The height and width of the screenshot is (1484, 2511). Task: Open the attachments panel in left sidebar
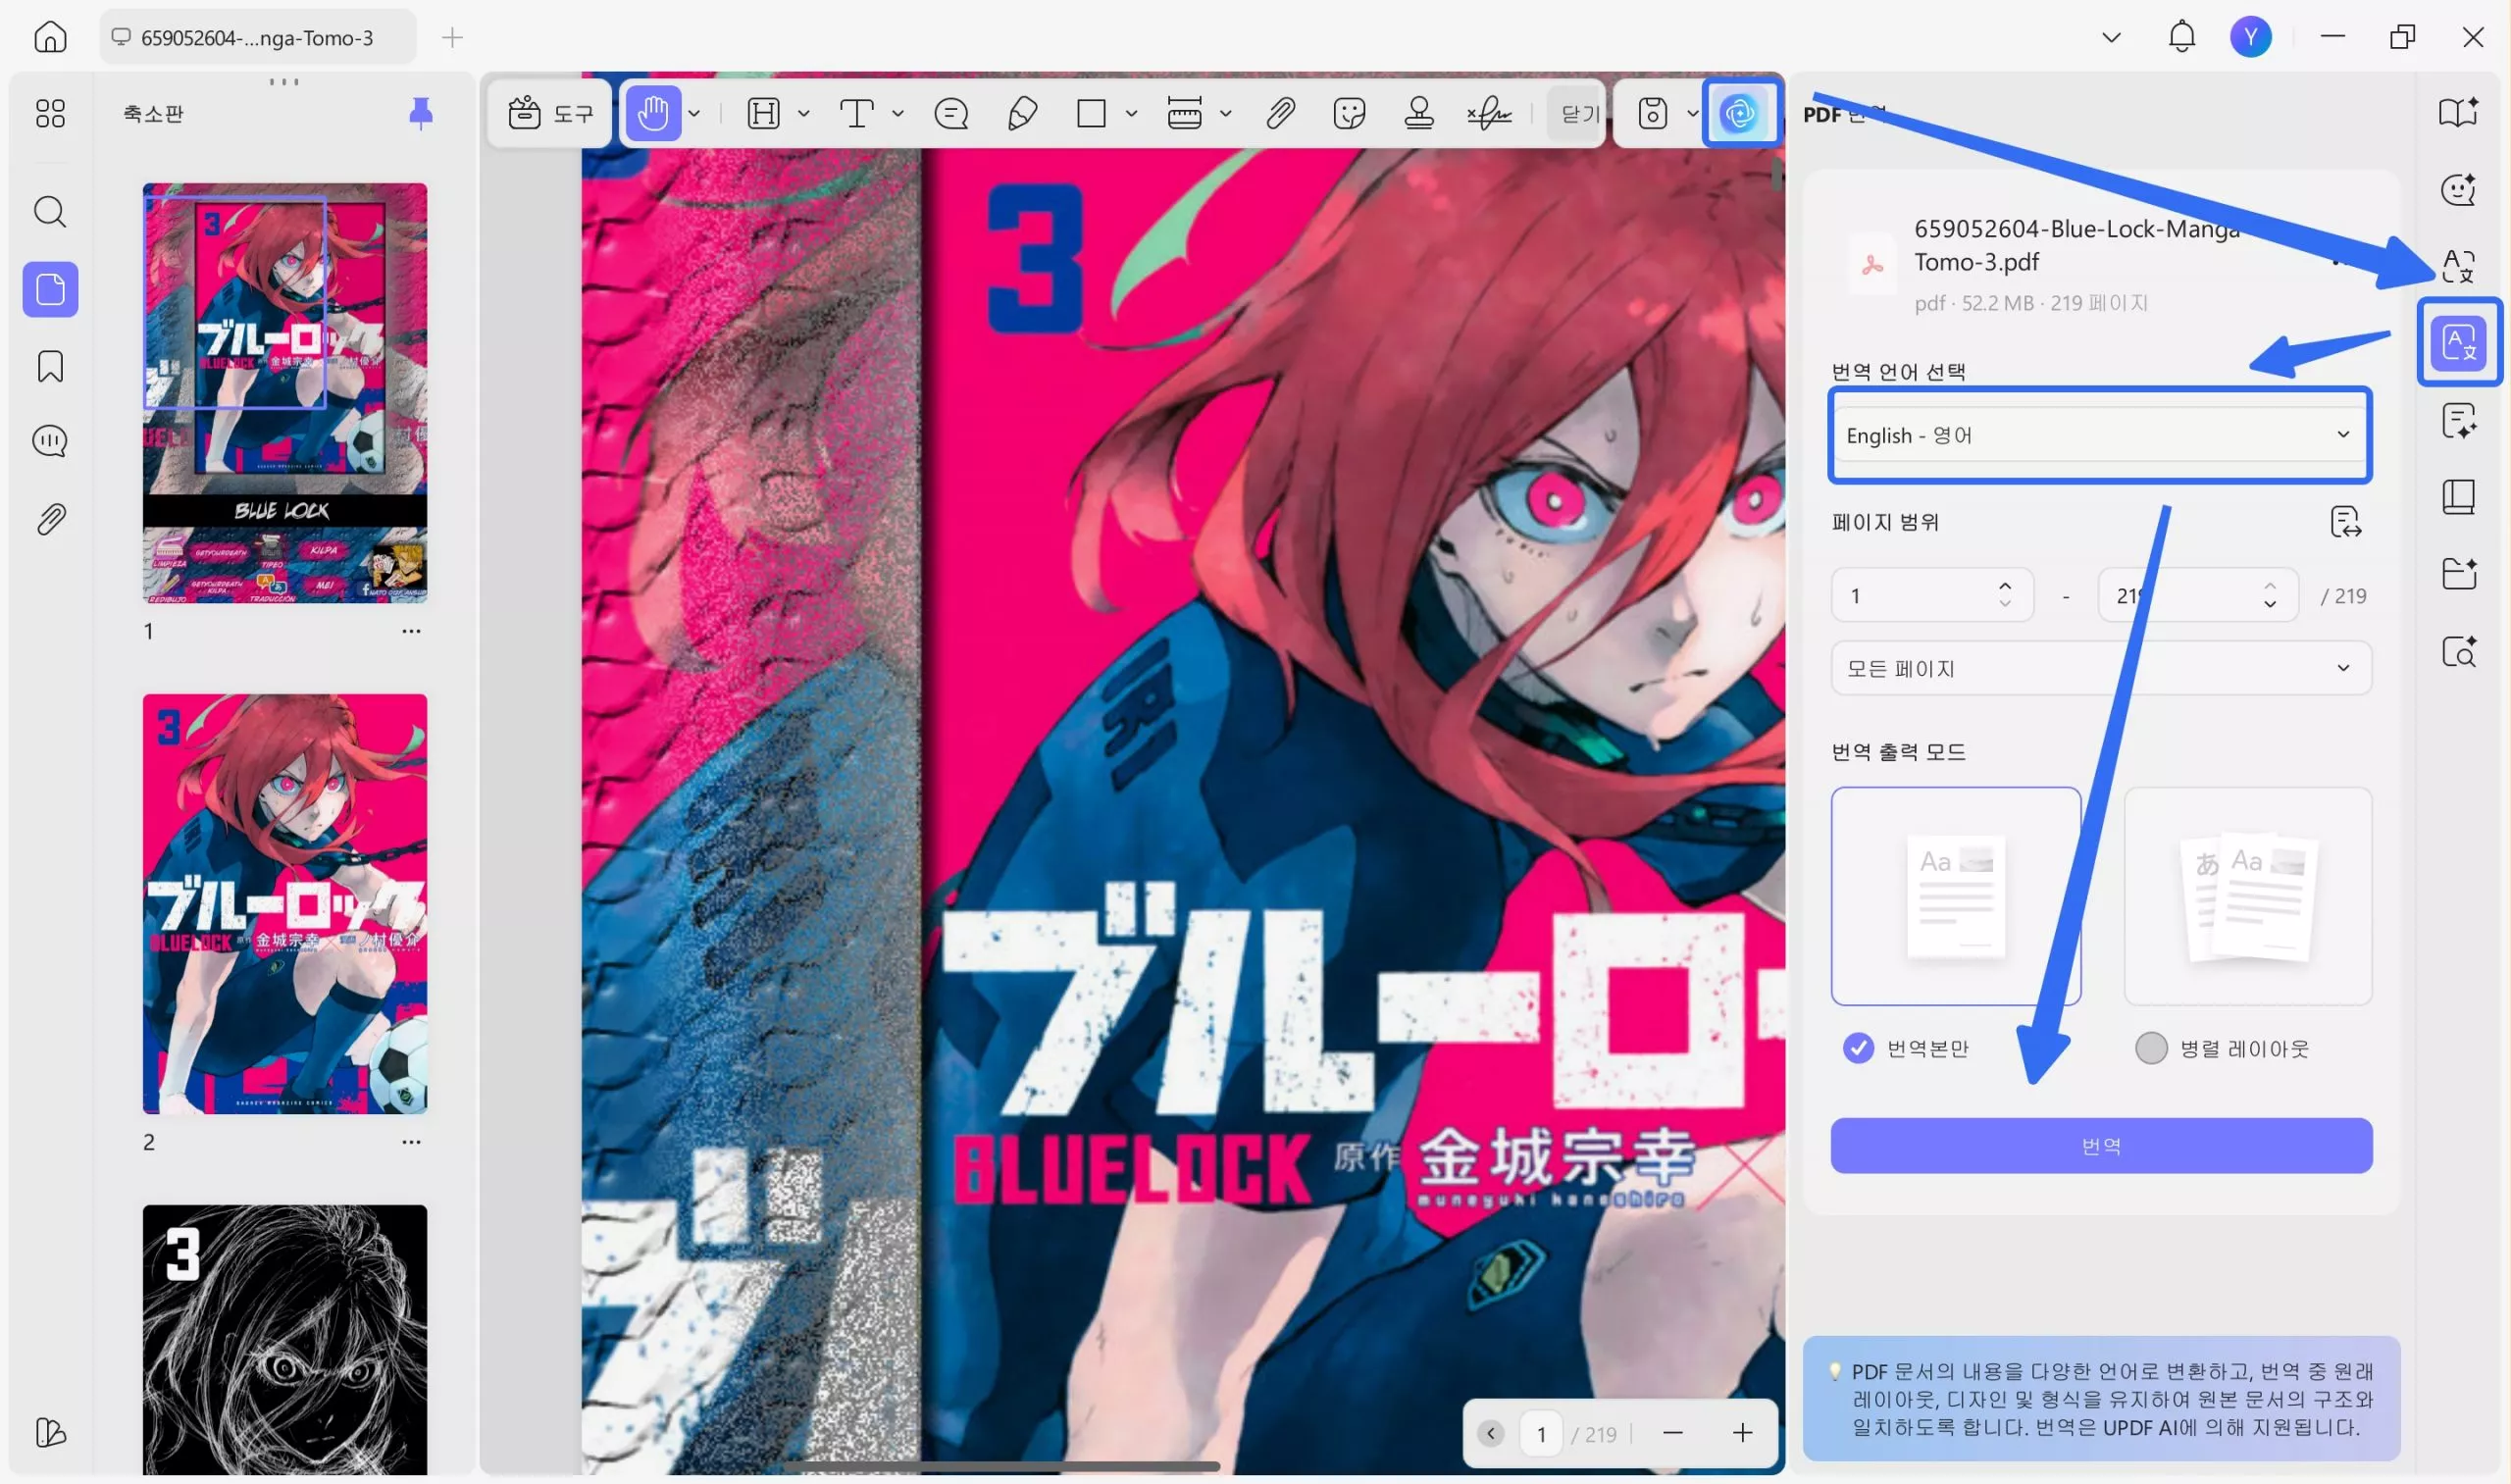coord(50,519)
